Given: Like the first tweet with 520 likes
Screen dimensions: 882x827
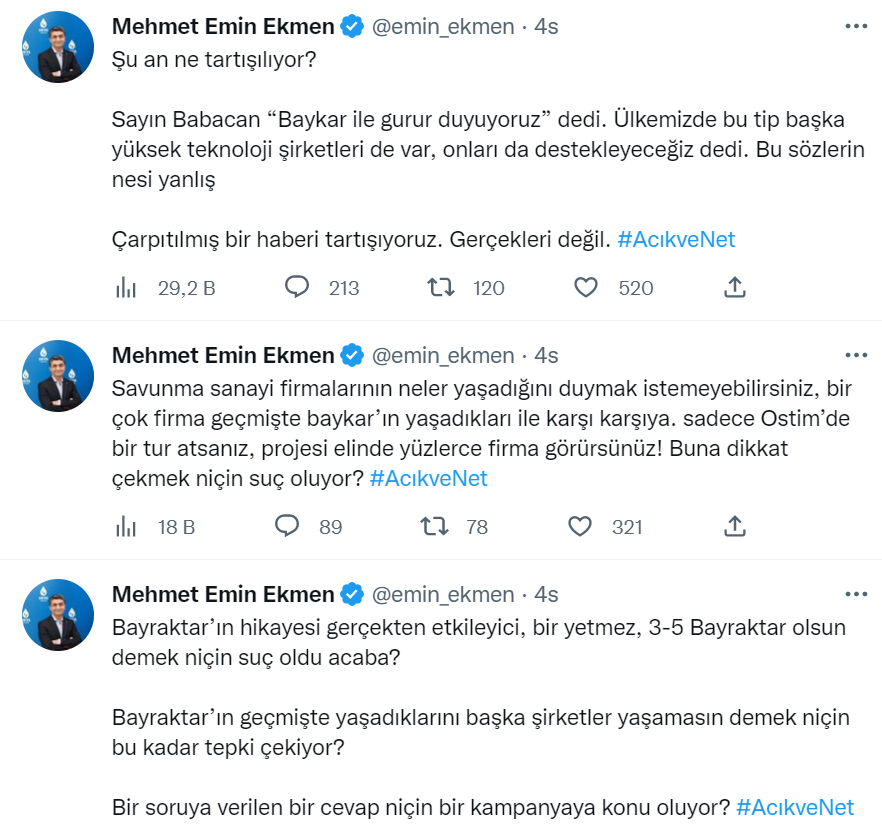Looking at the screenshot, I should point(586,288).
